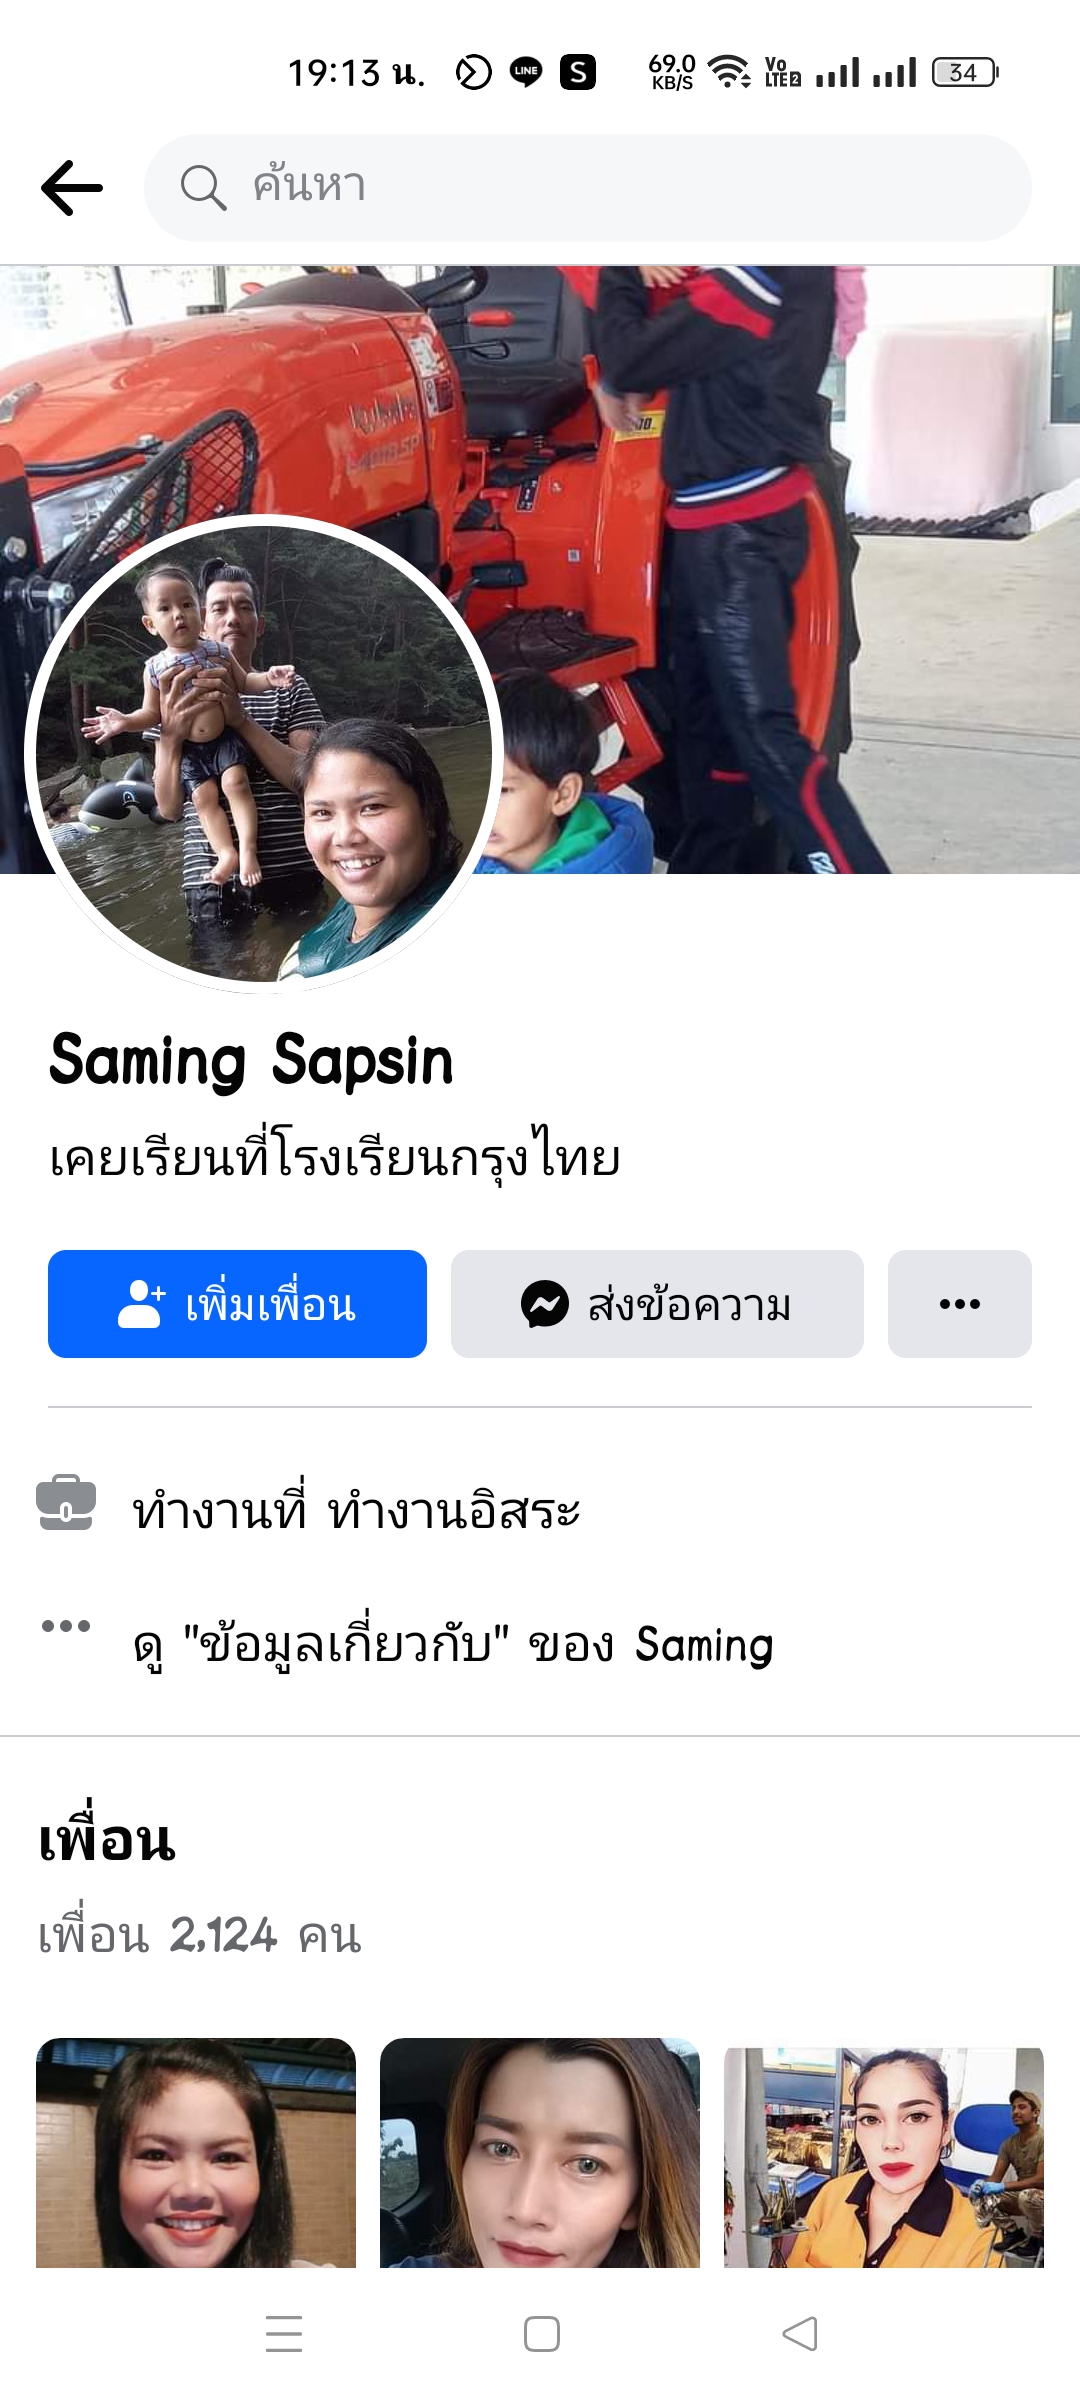Tap the ส่งข้อความ message button

[x=657, y=1304]
